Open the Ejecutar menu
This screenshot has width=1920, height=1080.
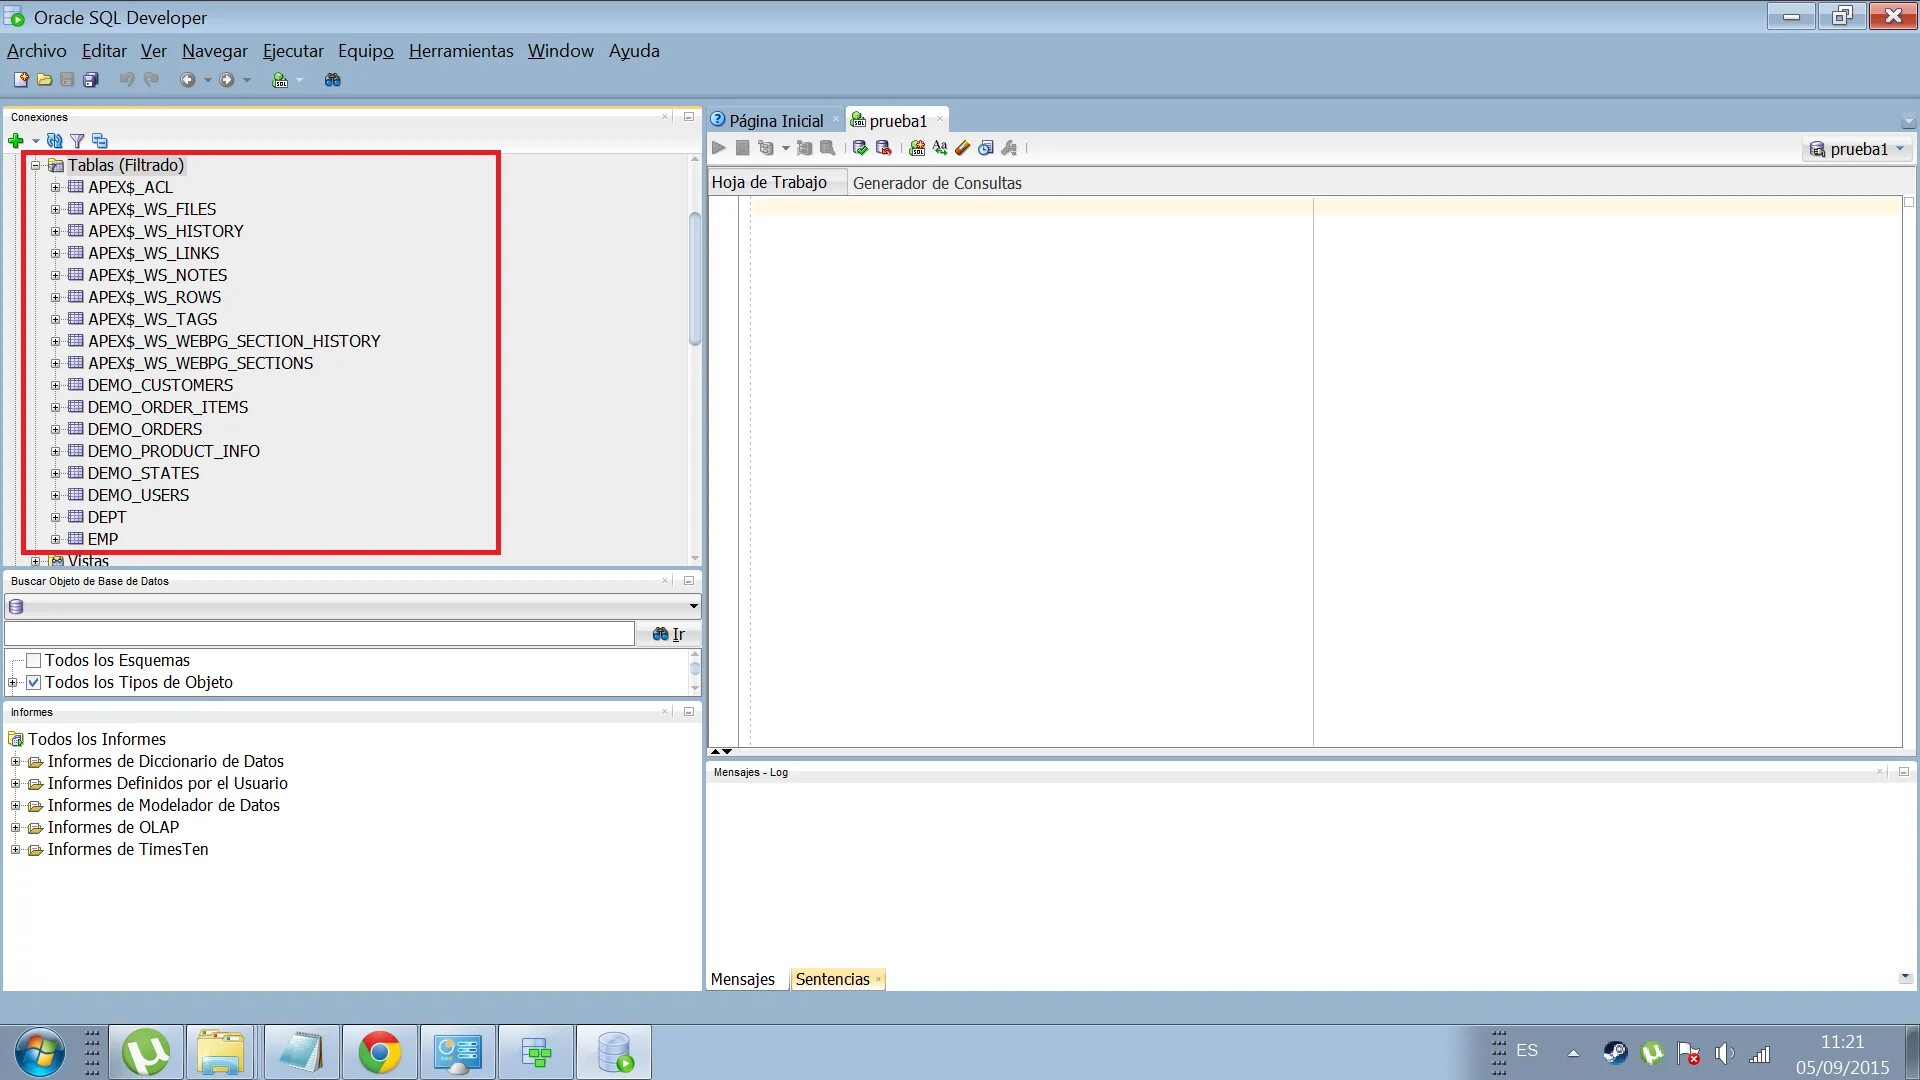293,51
